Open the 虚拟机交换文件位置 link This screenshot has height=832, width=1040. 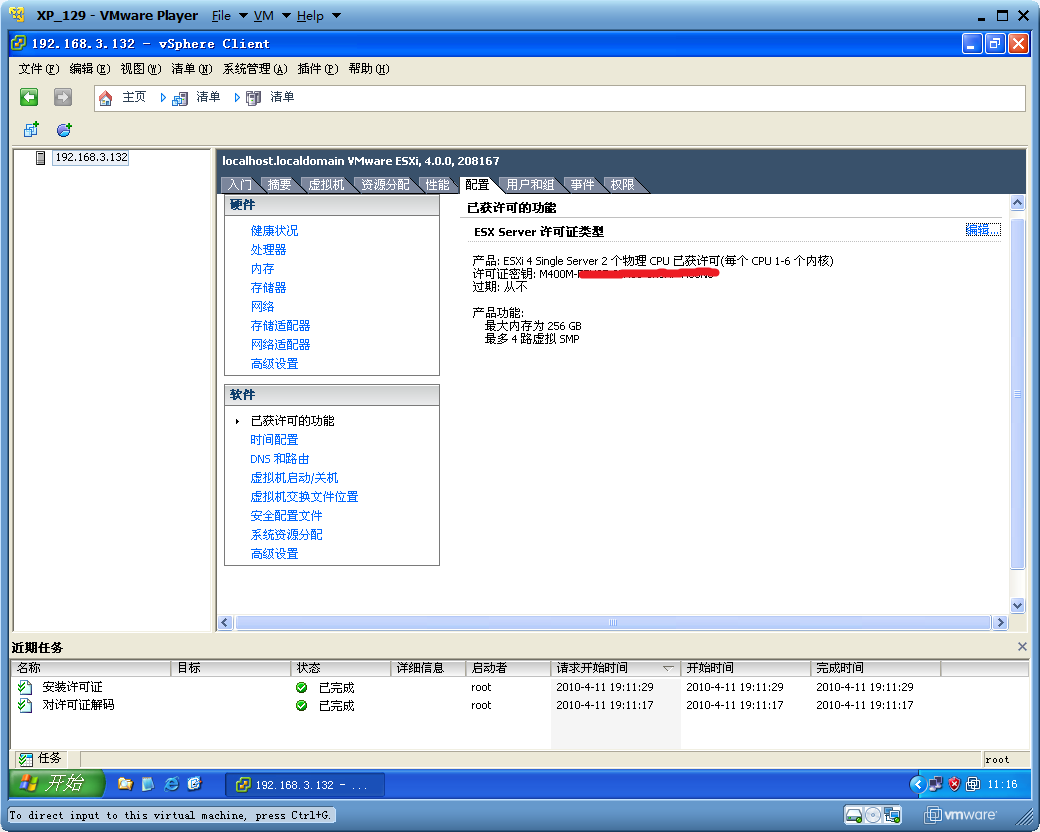(x=304, y=497)
